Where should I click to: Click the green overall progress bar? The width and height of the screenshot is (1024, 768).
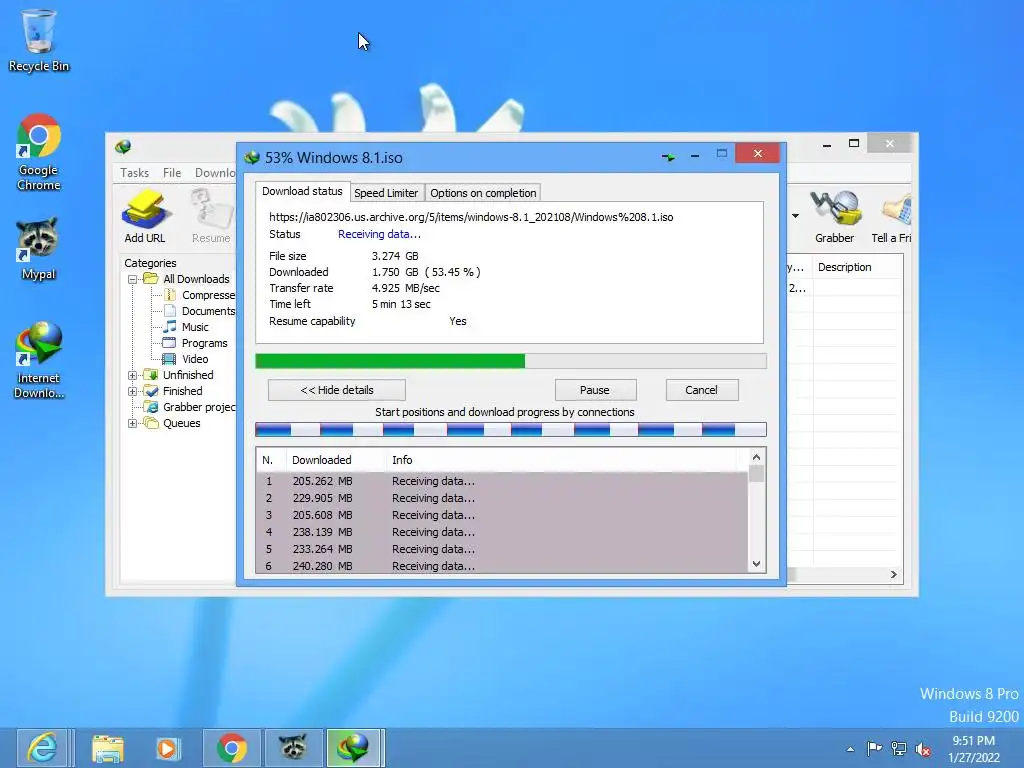(511, 361)
